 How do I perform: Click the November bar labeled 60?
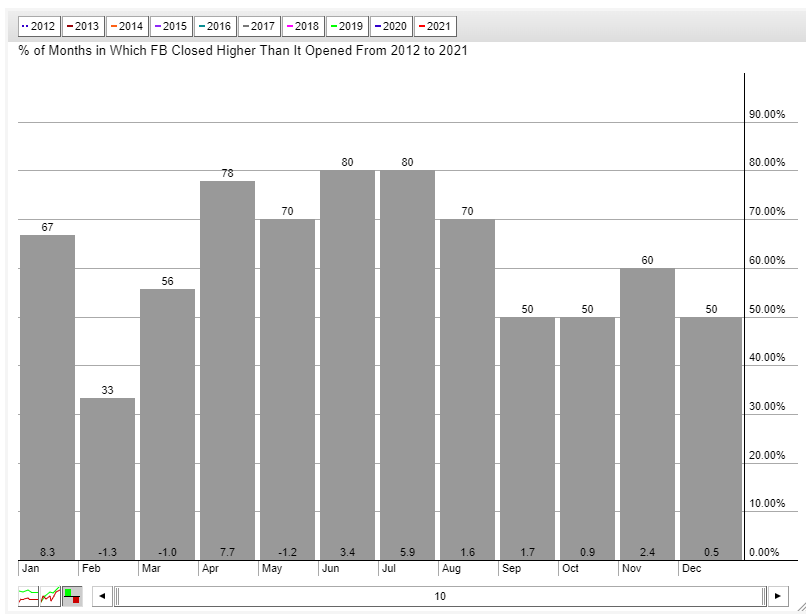(647, 414)
